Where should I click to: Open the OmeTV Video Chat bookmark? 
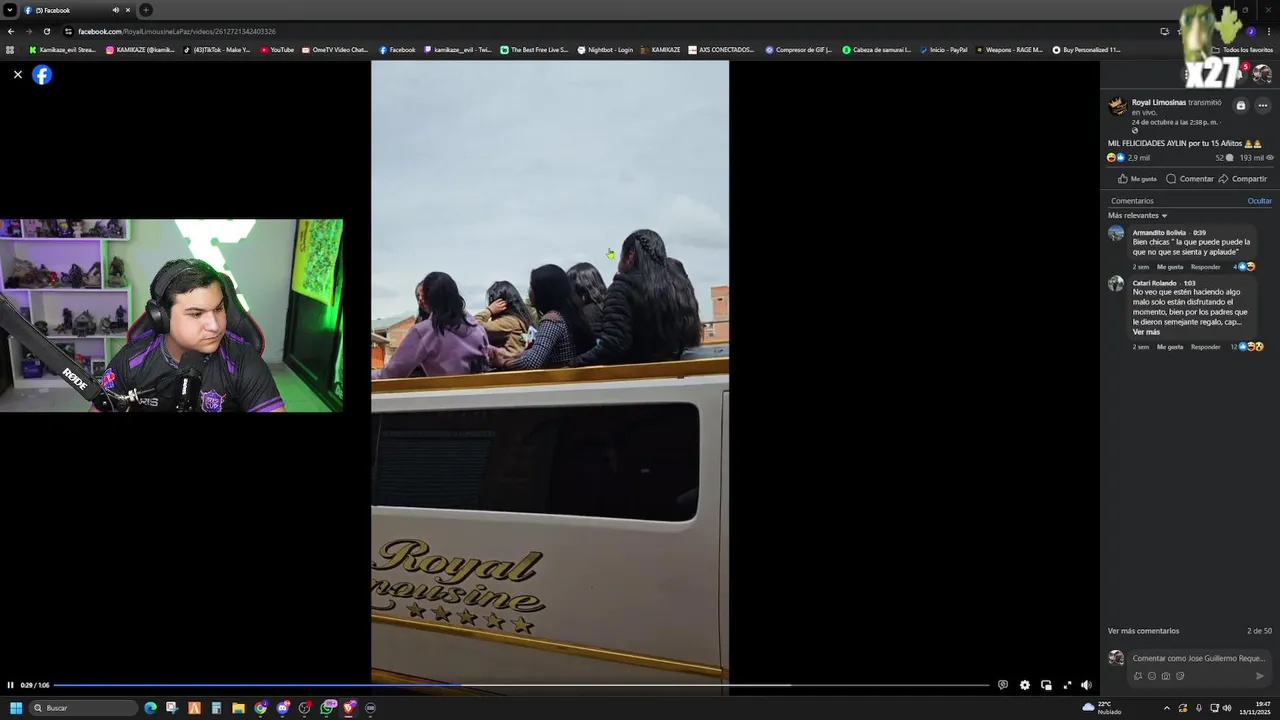click(335, 50)
